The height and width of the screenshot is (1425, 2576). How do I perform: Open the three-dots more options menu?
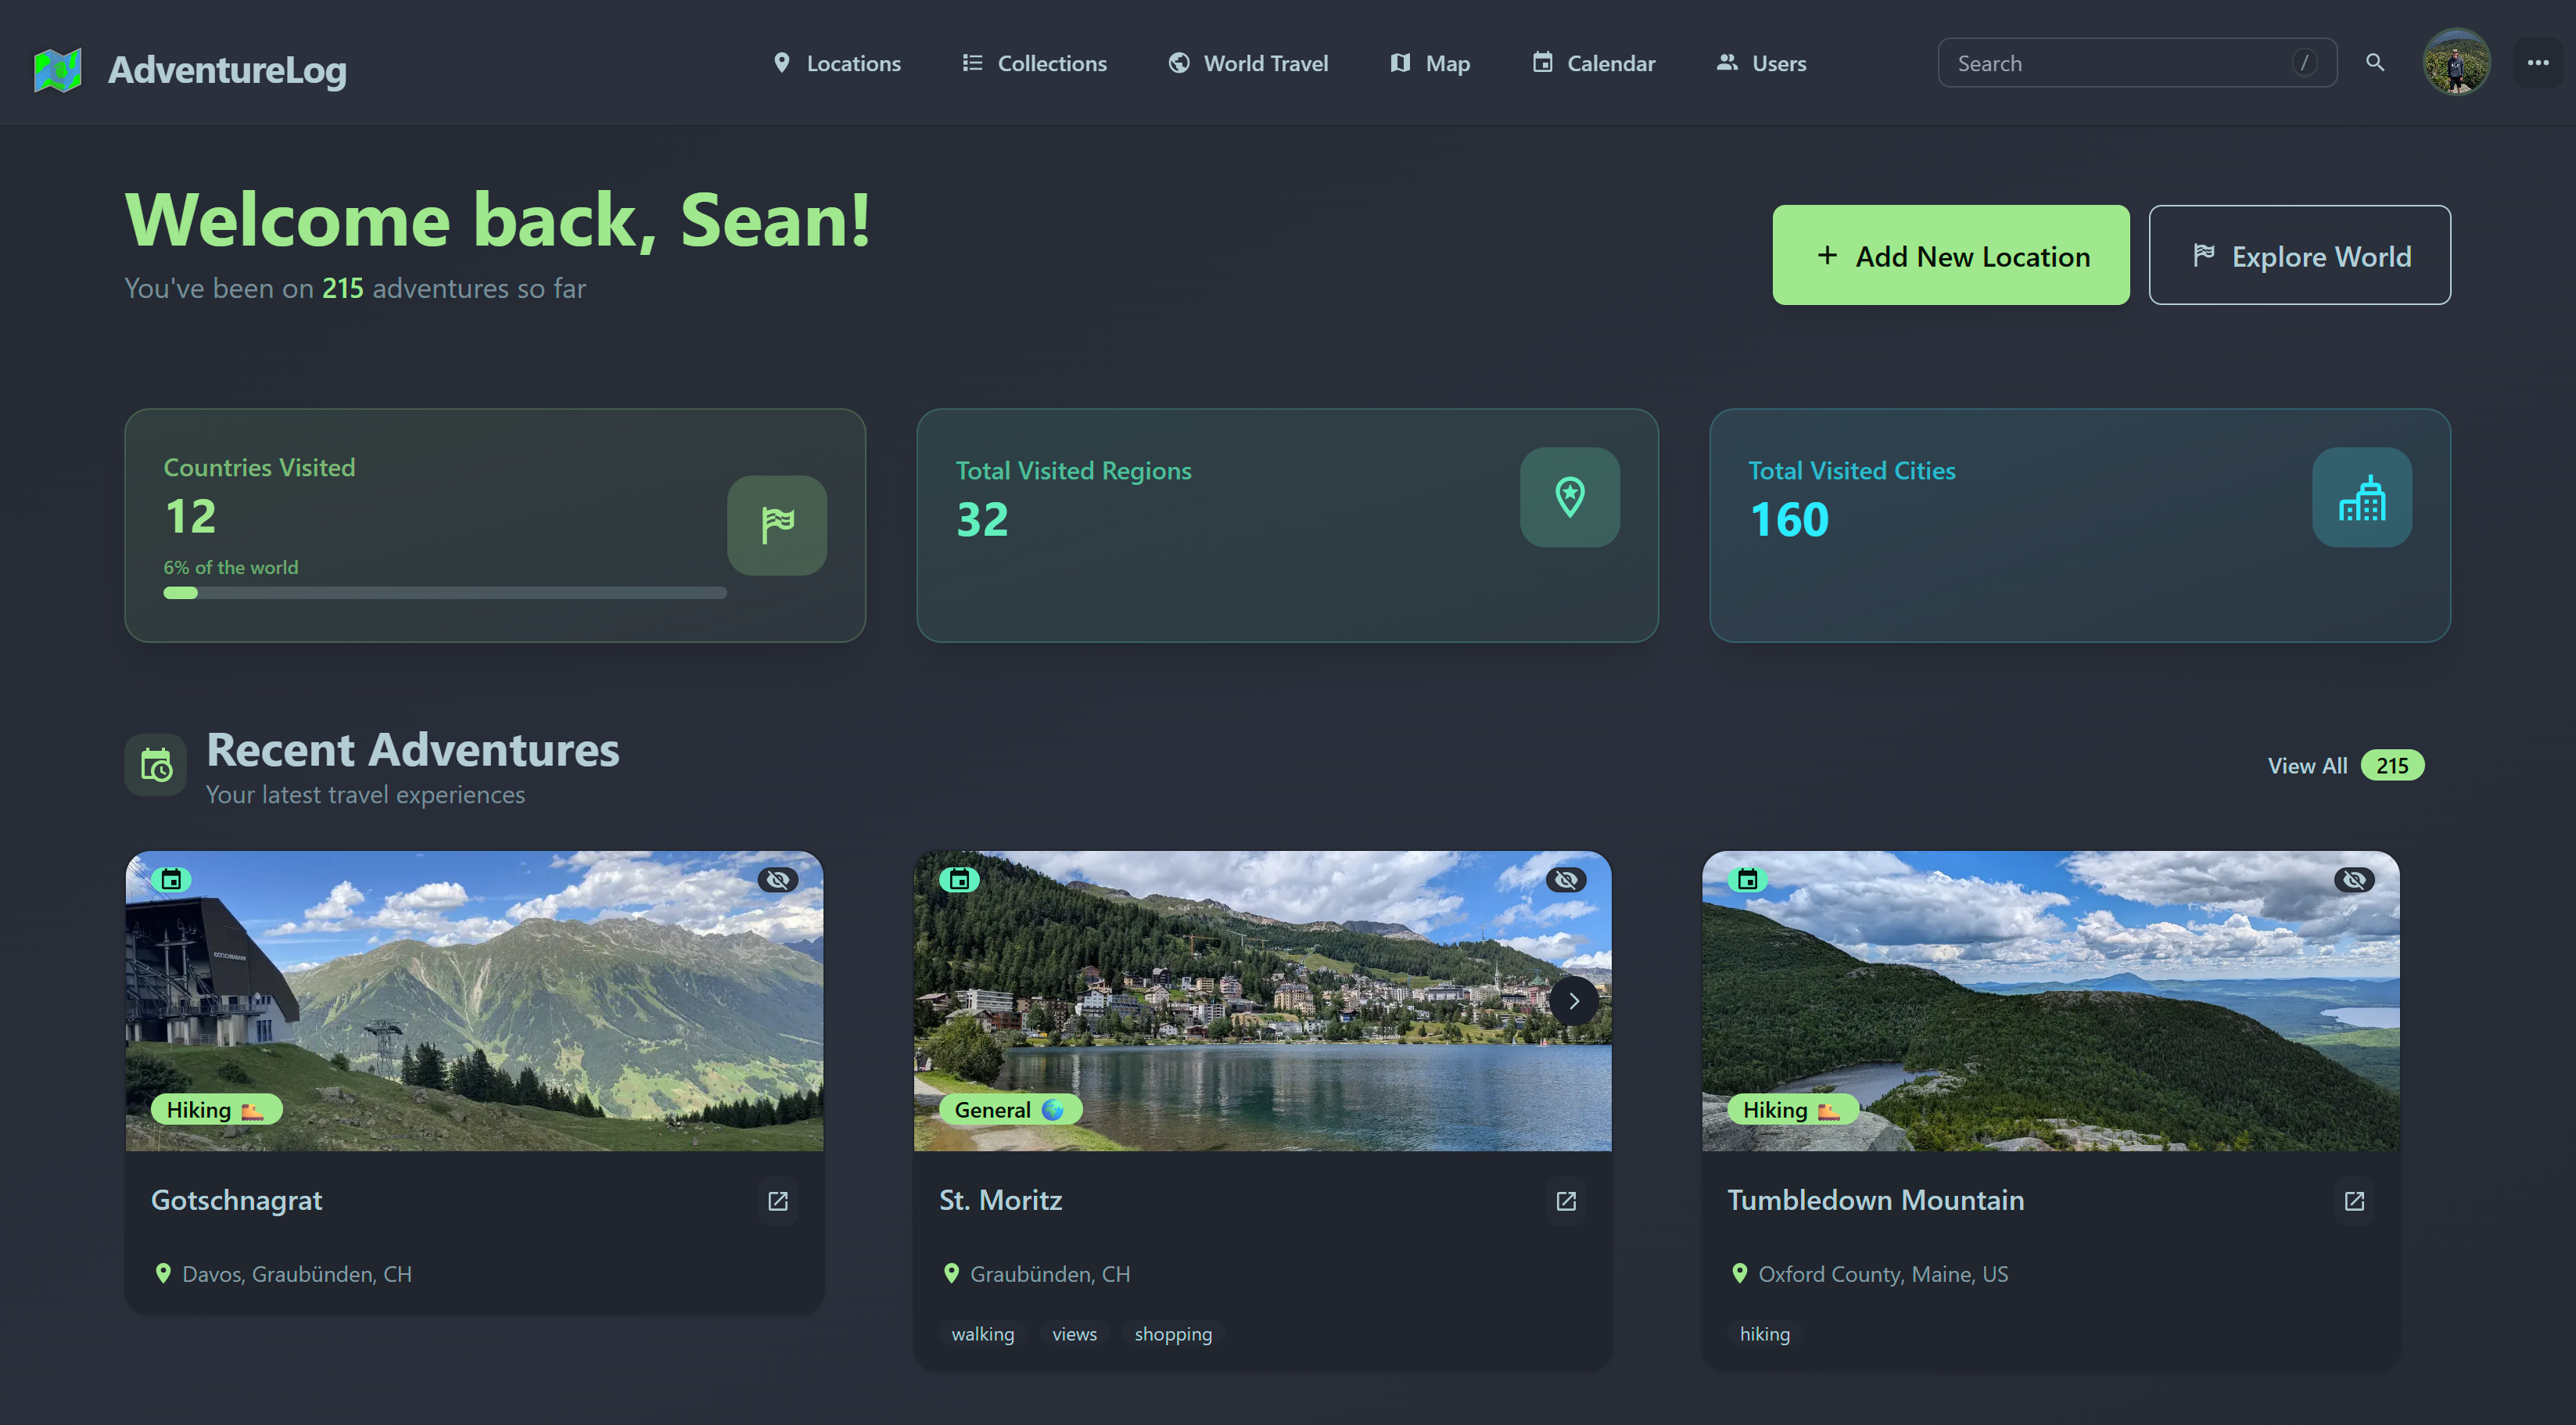(2537, 63)
